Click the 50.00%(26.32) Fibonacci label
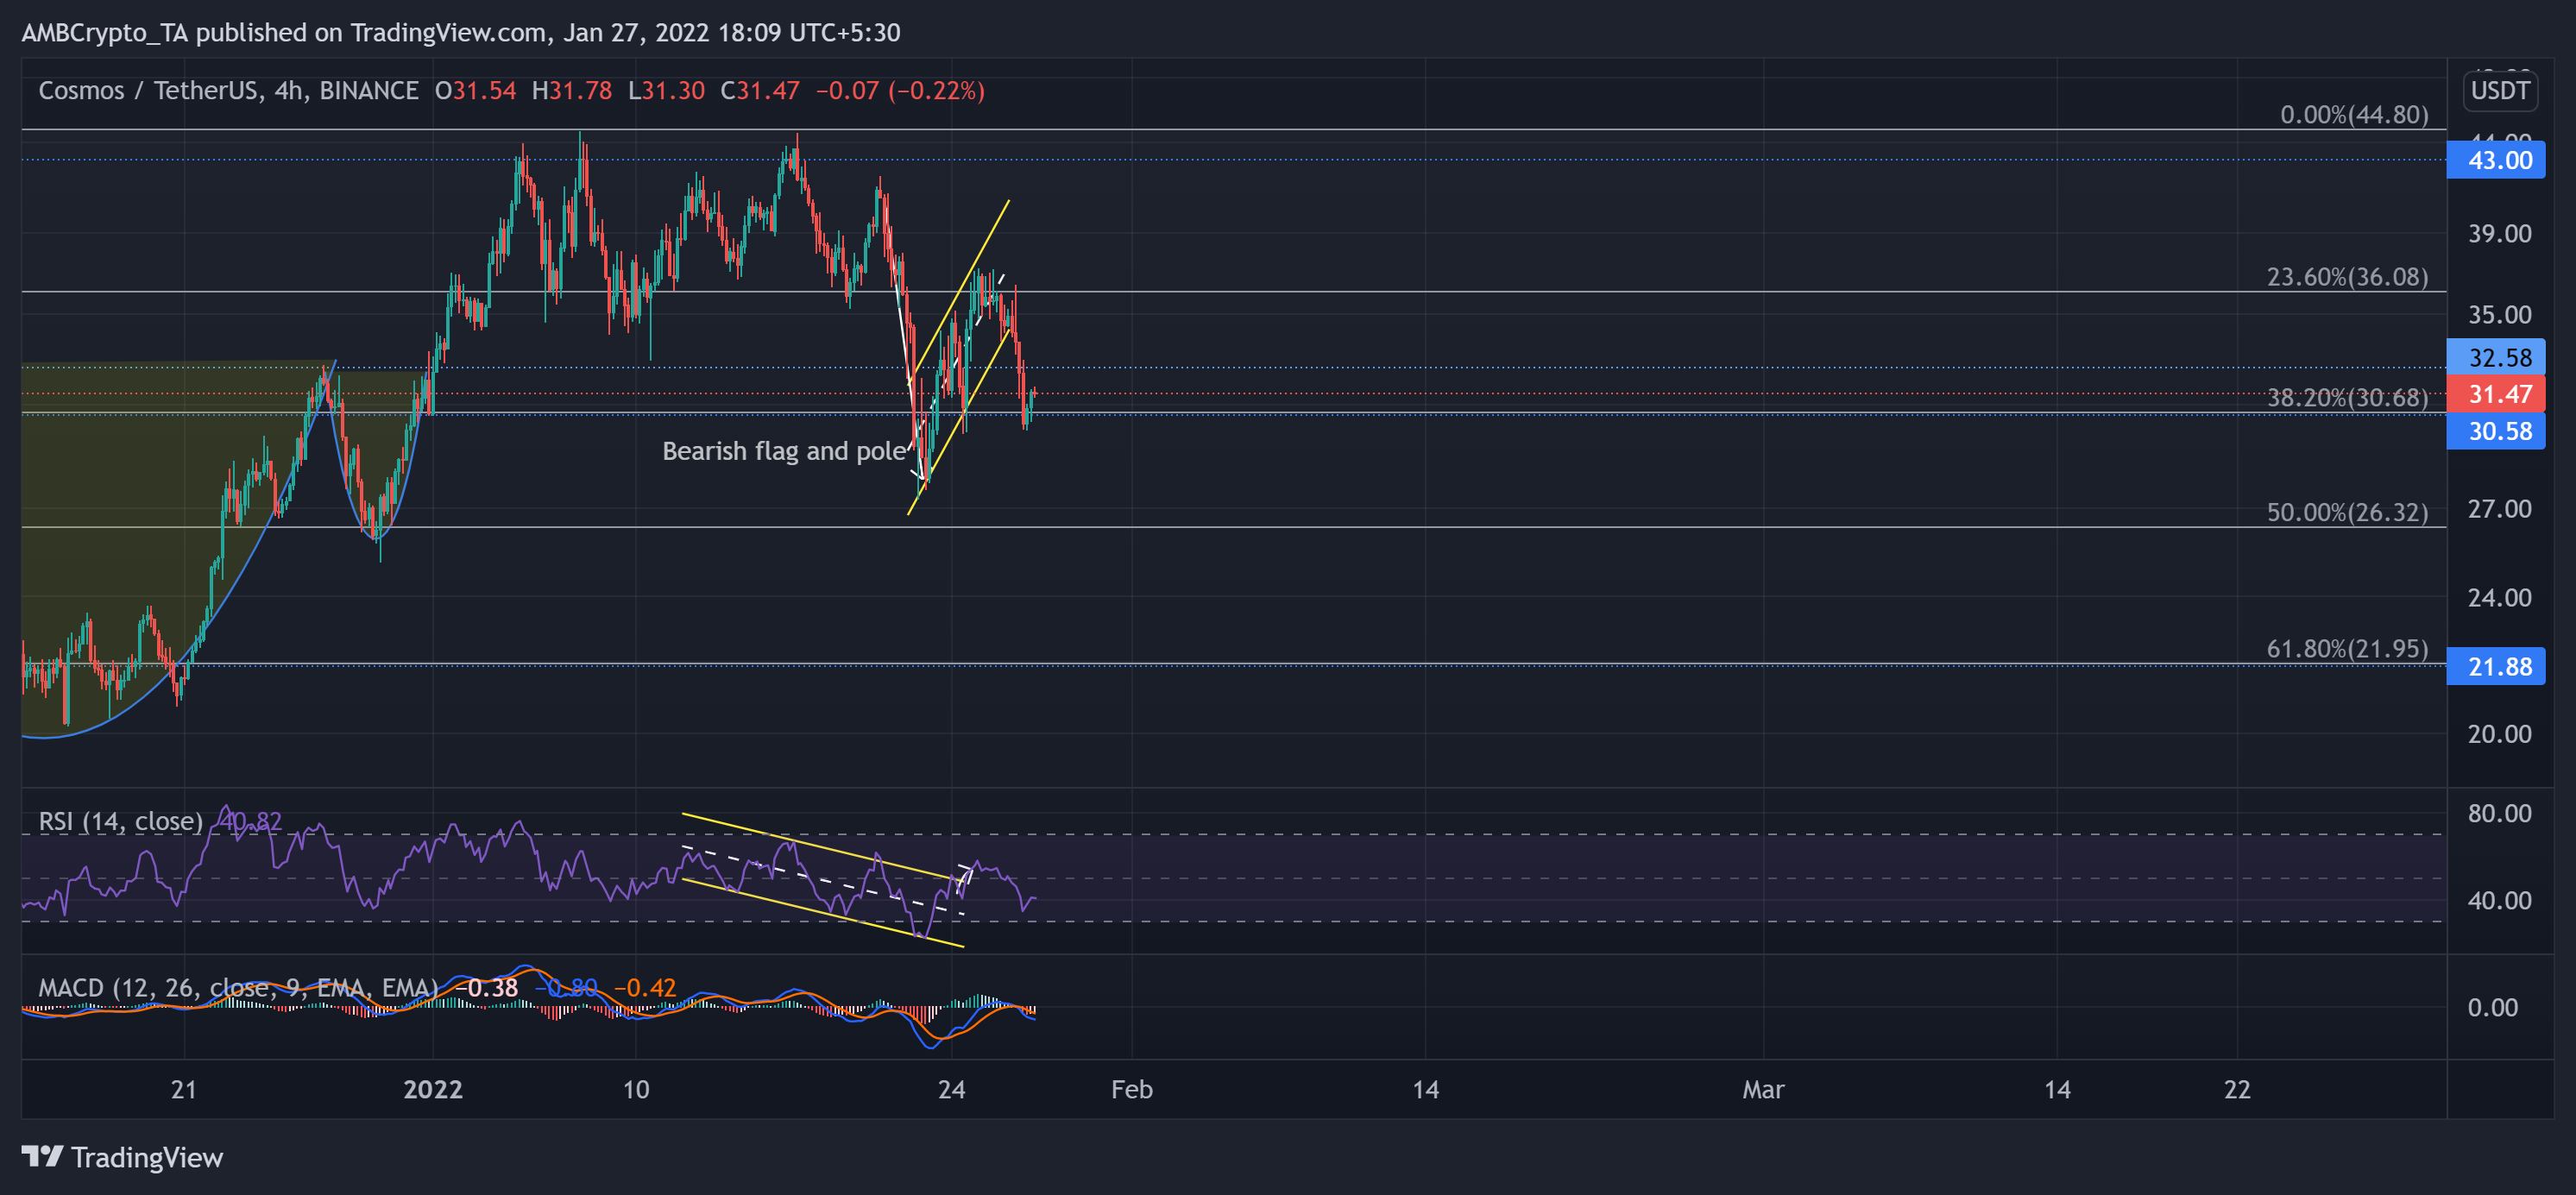Screen dimensions: 2576x1195 point(2347,512)
